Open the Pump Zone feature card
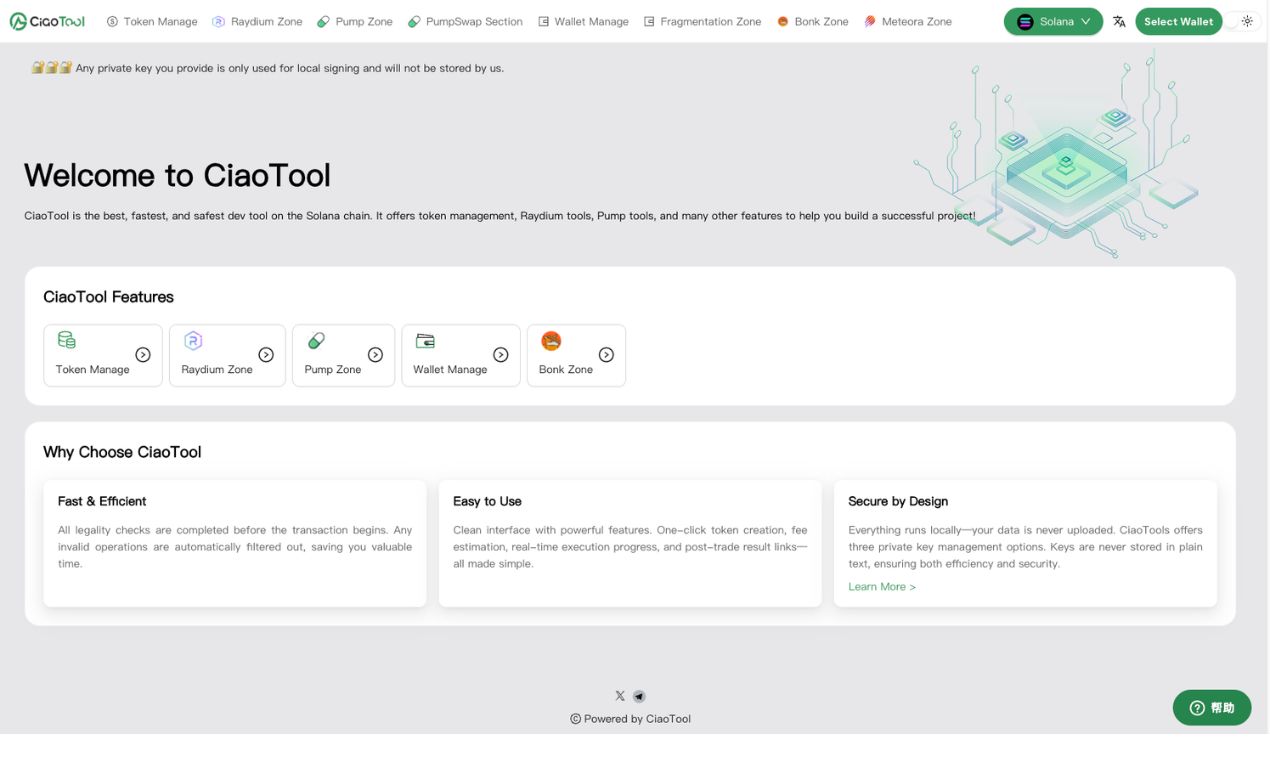 (x=343, y=355)
